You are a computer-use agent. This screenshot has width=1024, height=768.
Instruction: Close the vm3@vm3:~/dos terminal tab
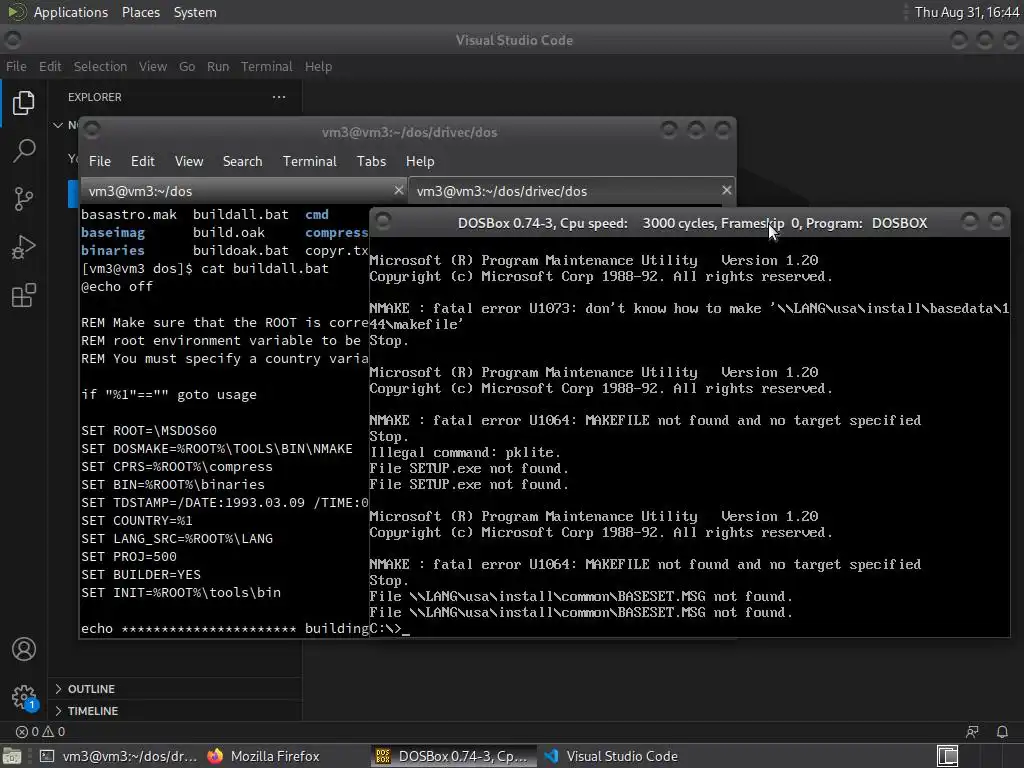point(398,190)
